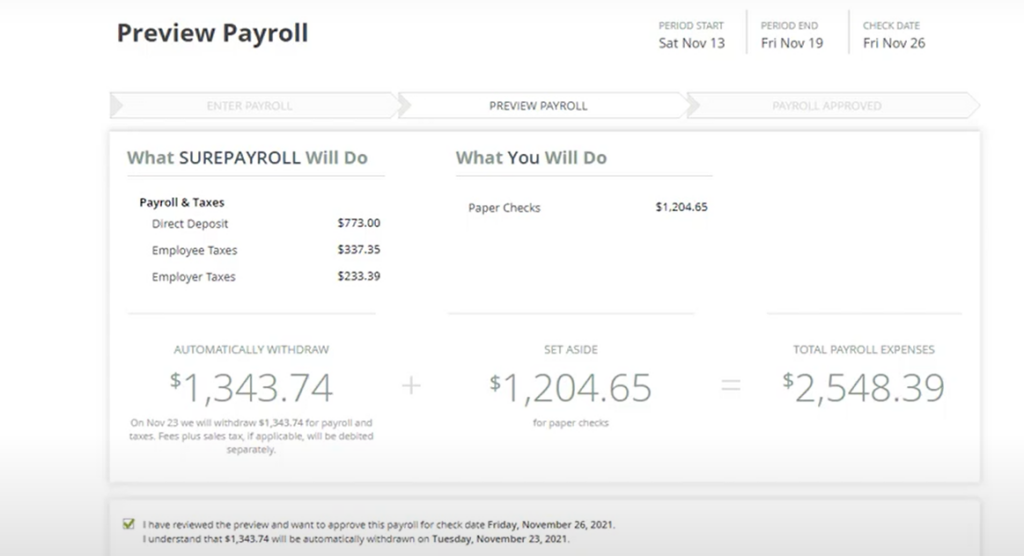Screen dimensions: 1024x556
Task: Click the Automatically Withdraw label
Action: tap(251, 350)
